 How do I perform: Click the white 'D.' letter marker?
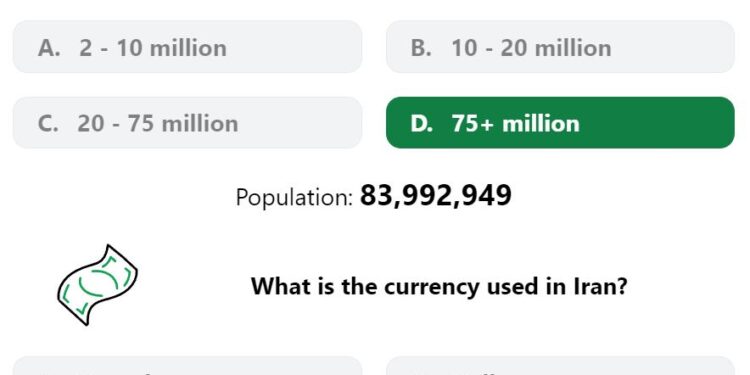tap(422, 123)
